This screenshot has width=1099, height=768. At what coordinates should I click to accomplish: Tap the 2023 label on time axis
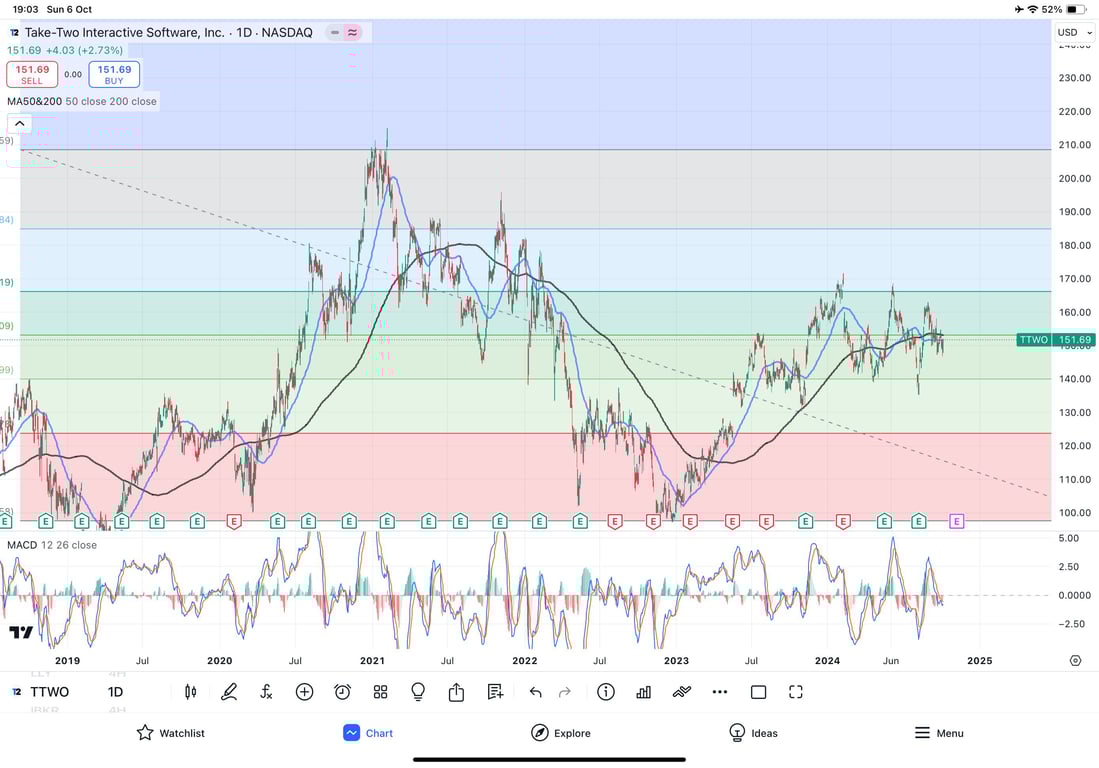[676, 661]
